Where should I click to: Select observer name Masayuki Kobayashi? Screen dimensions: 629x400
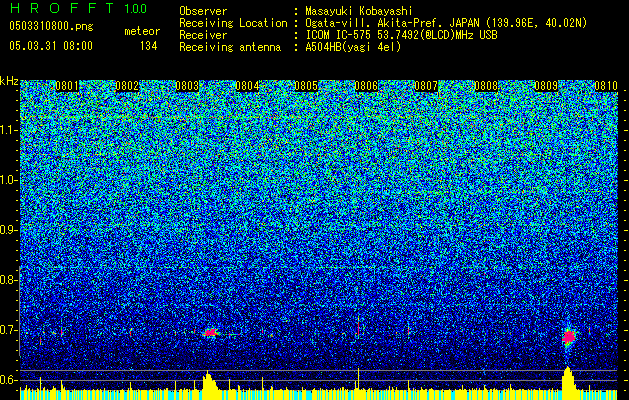358,11
